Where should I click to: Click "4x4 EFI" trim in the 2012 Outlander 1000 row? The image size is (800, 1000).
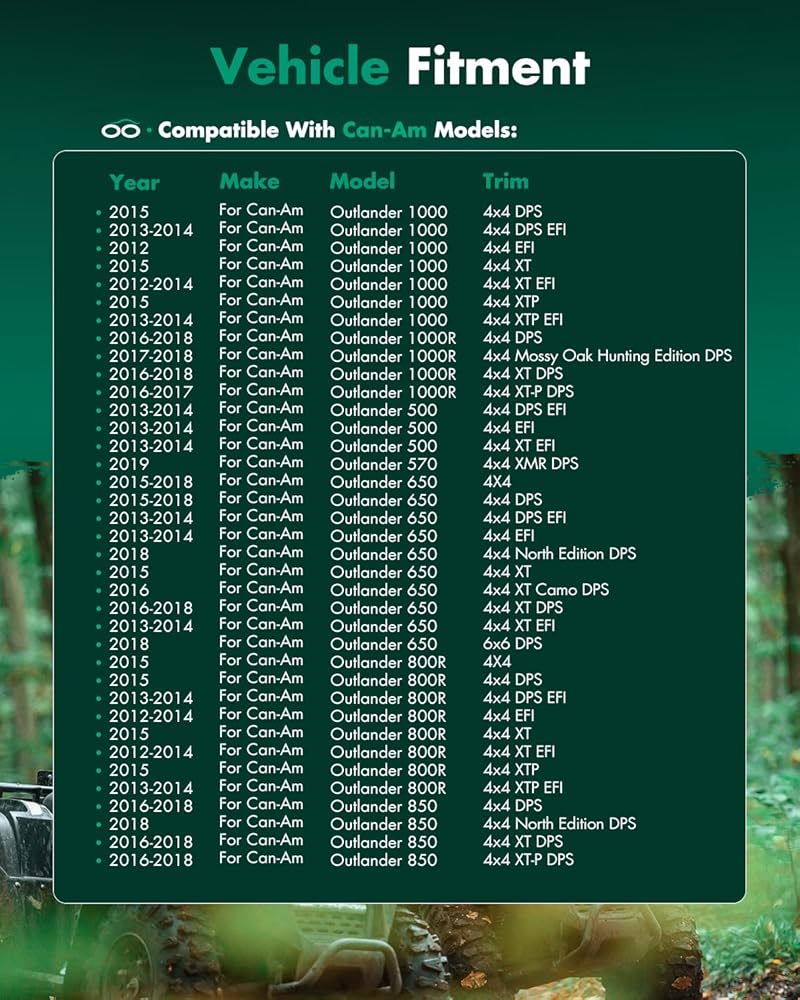(x=508, y=247)
